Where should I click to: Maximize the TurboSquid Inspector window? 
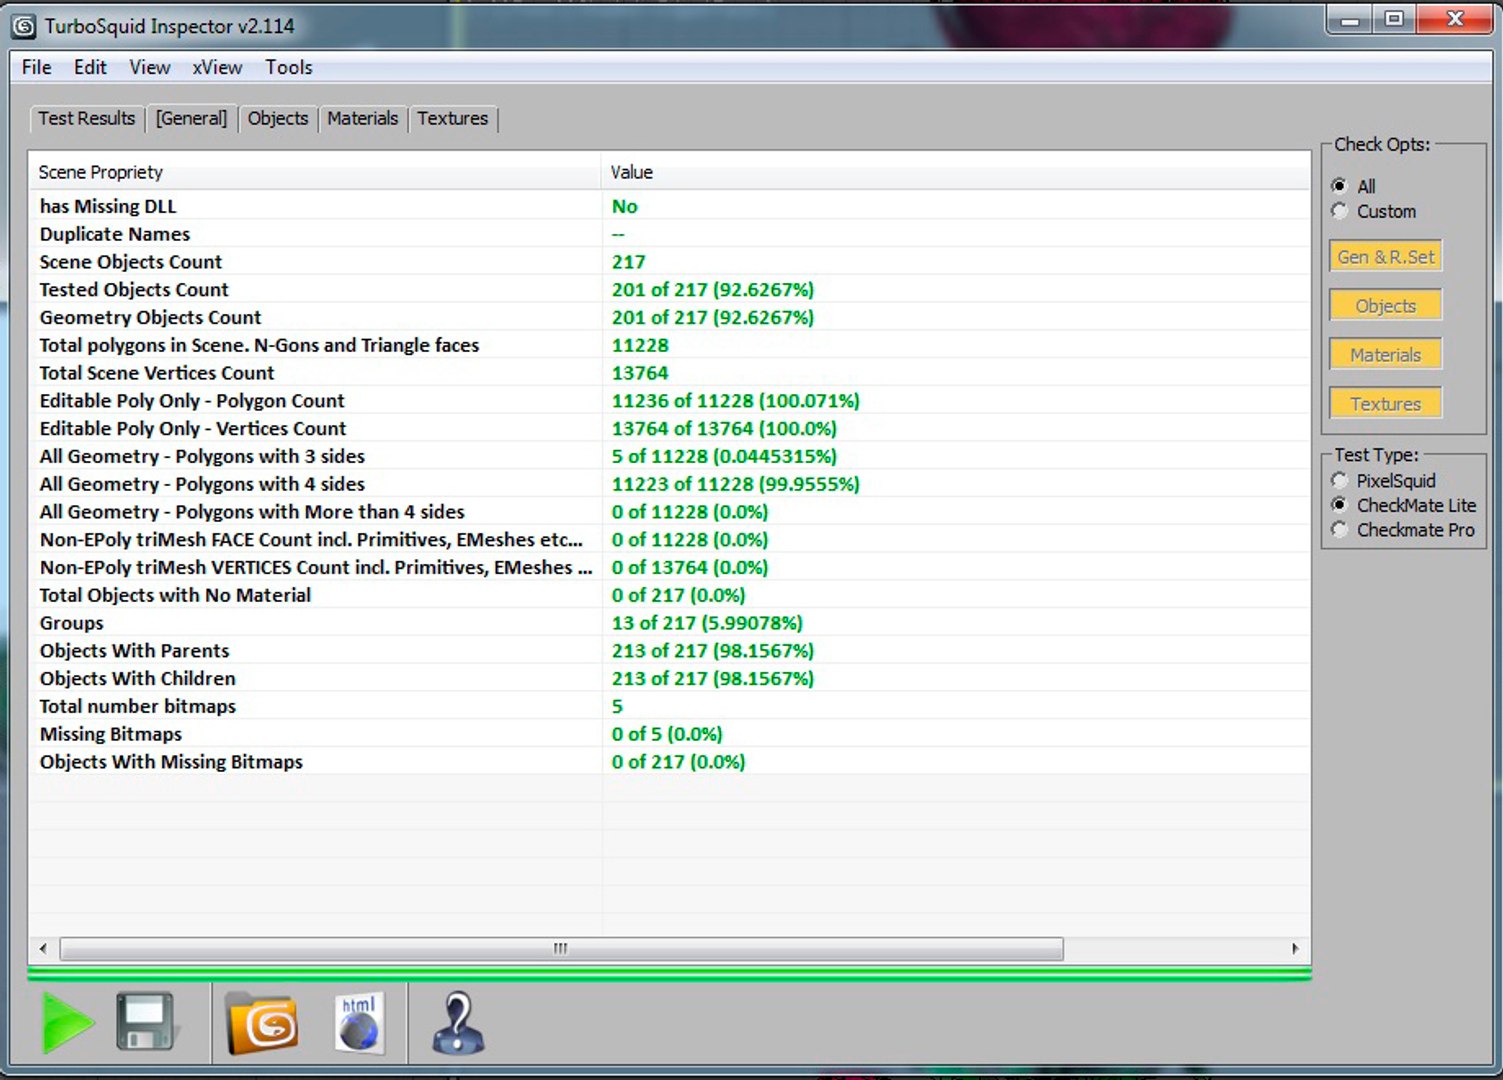[1394, 19]
